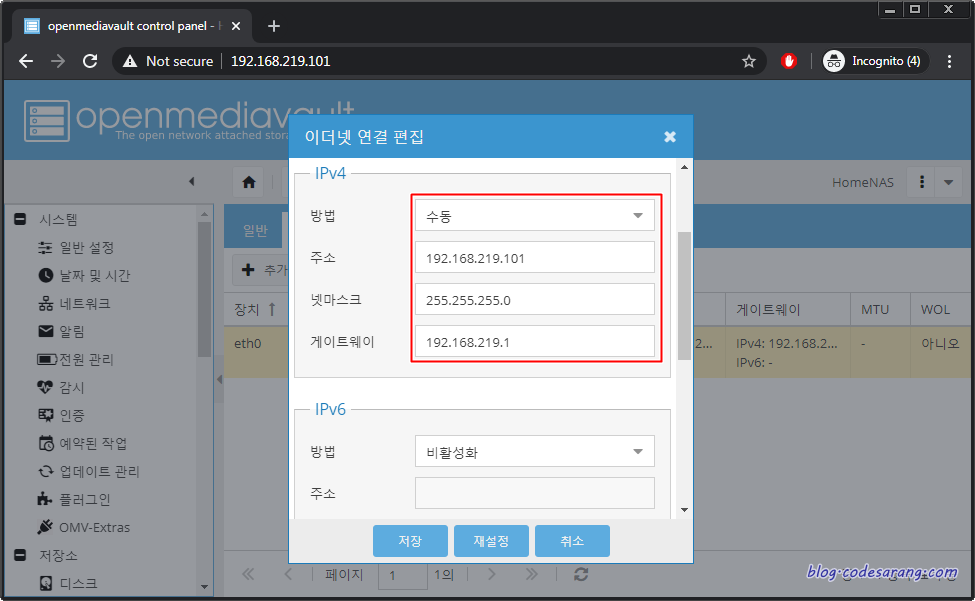Screen dimensions: 975x601
Task: Open the Incognito (4) profile menu
Action: point(876,61)
